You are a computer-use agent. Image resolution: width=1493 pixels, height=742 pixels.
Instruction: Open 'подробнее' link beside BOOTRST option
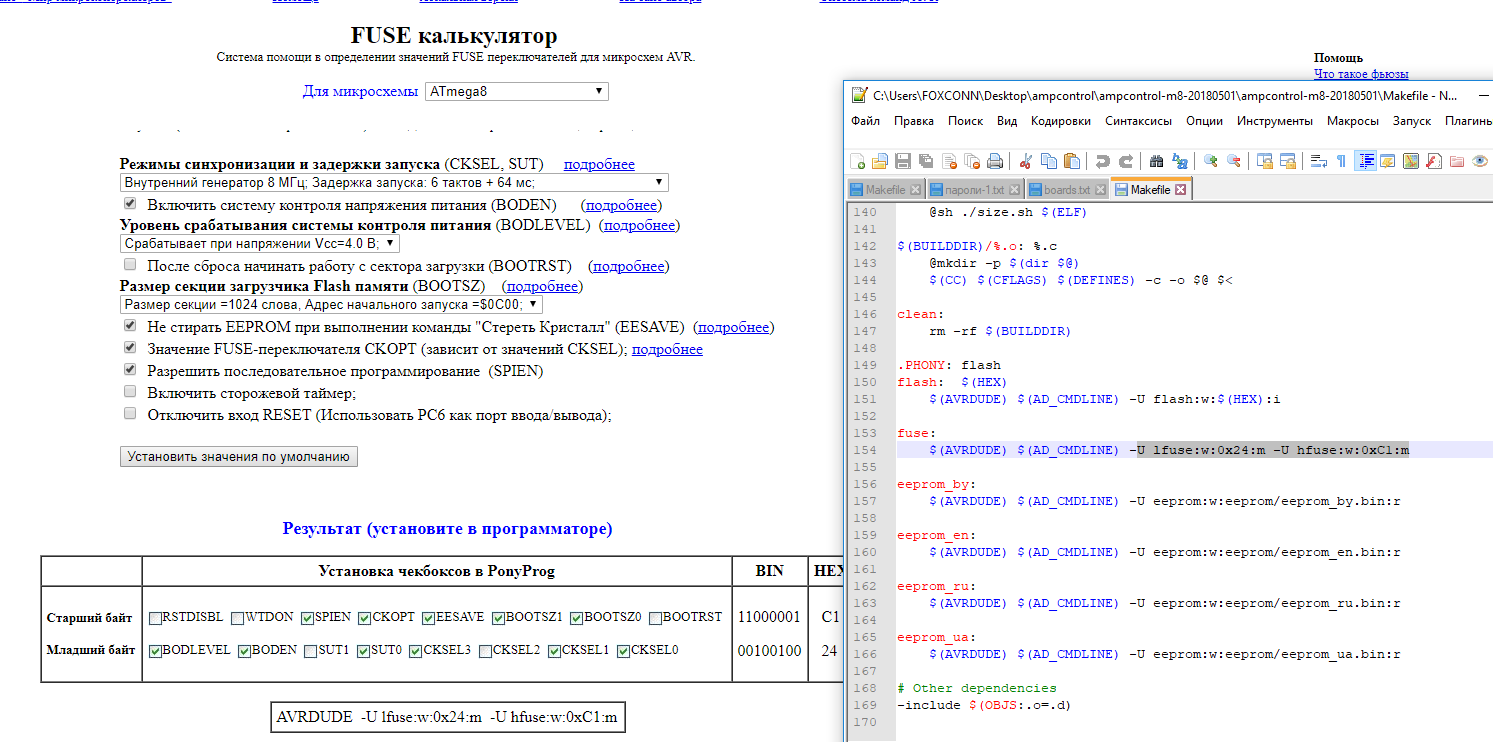629,266
